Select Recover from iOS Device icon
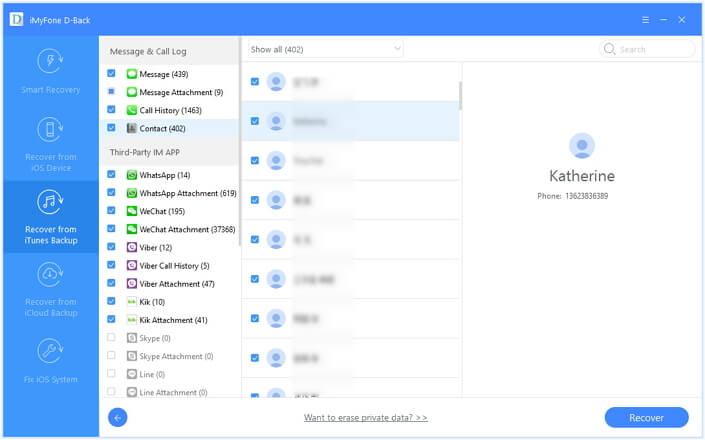The width and height of the screenshot is (705, 440). click(x=50, y=130)
